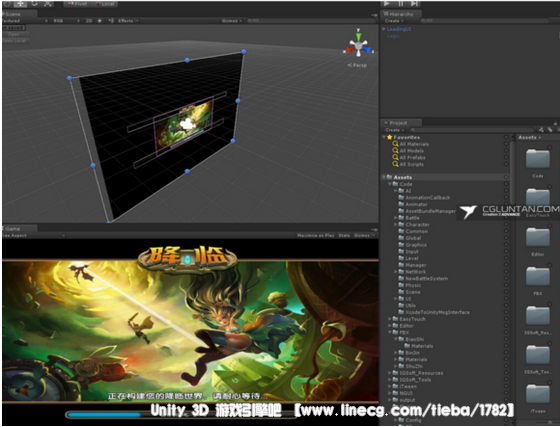
Task: Switch to the Scene tab
Action: tap(19, 14)
